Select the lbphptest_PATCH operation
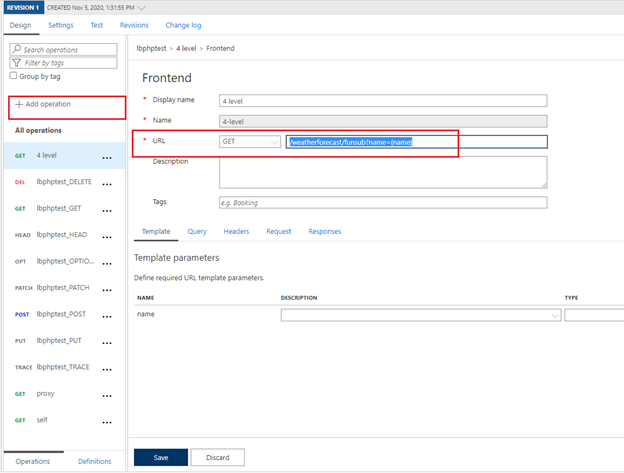This screenshot has width=624, height=473. coord(64,288)
